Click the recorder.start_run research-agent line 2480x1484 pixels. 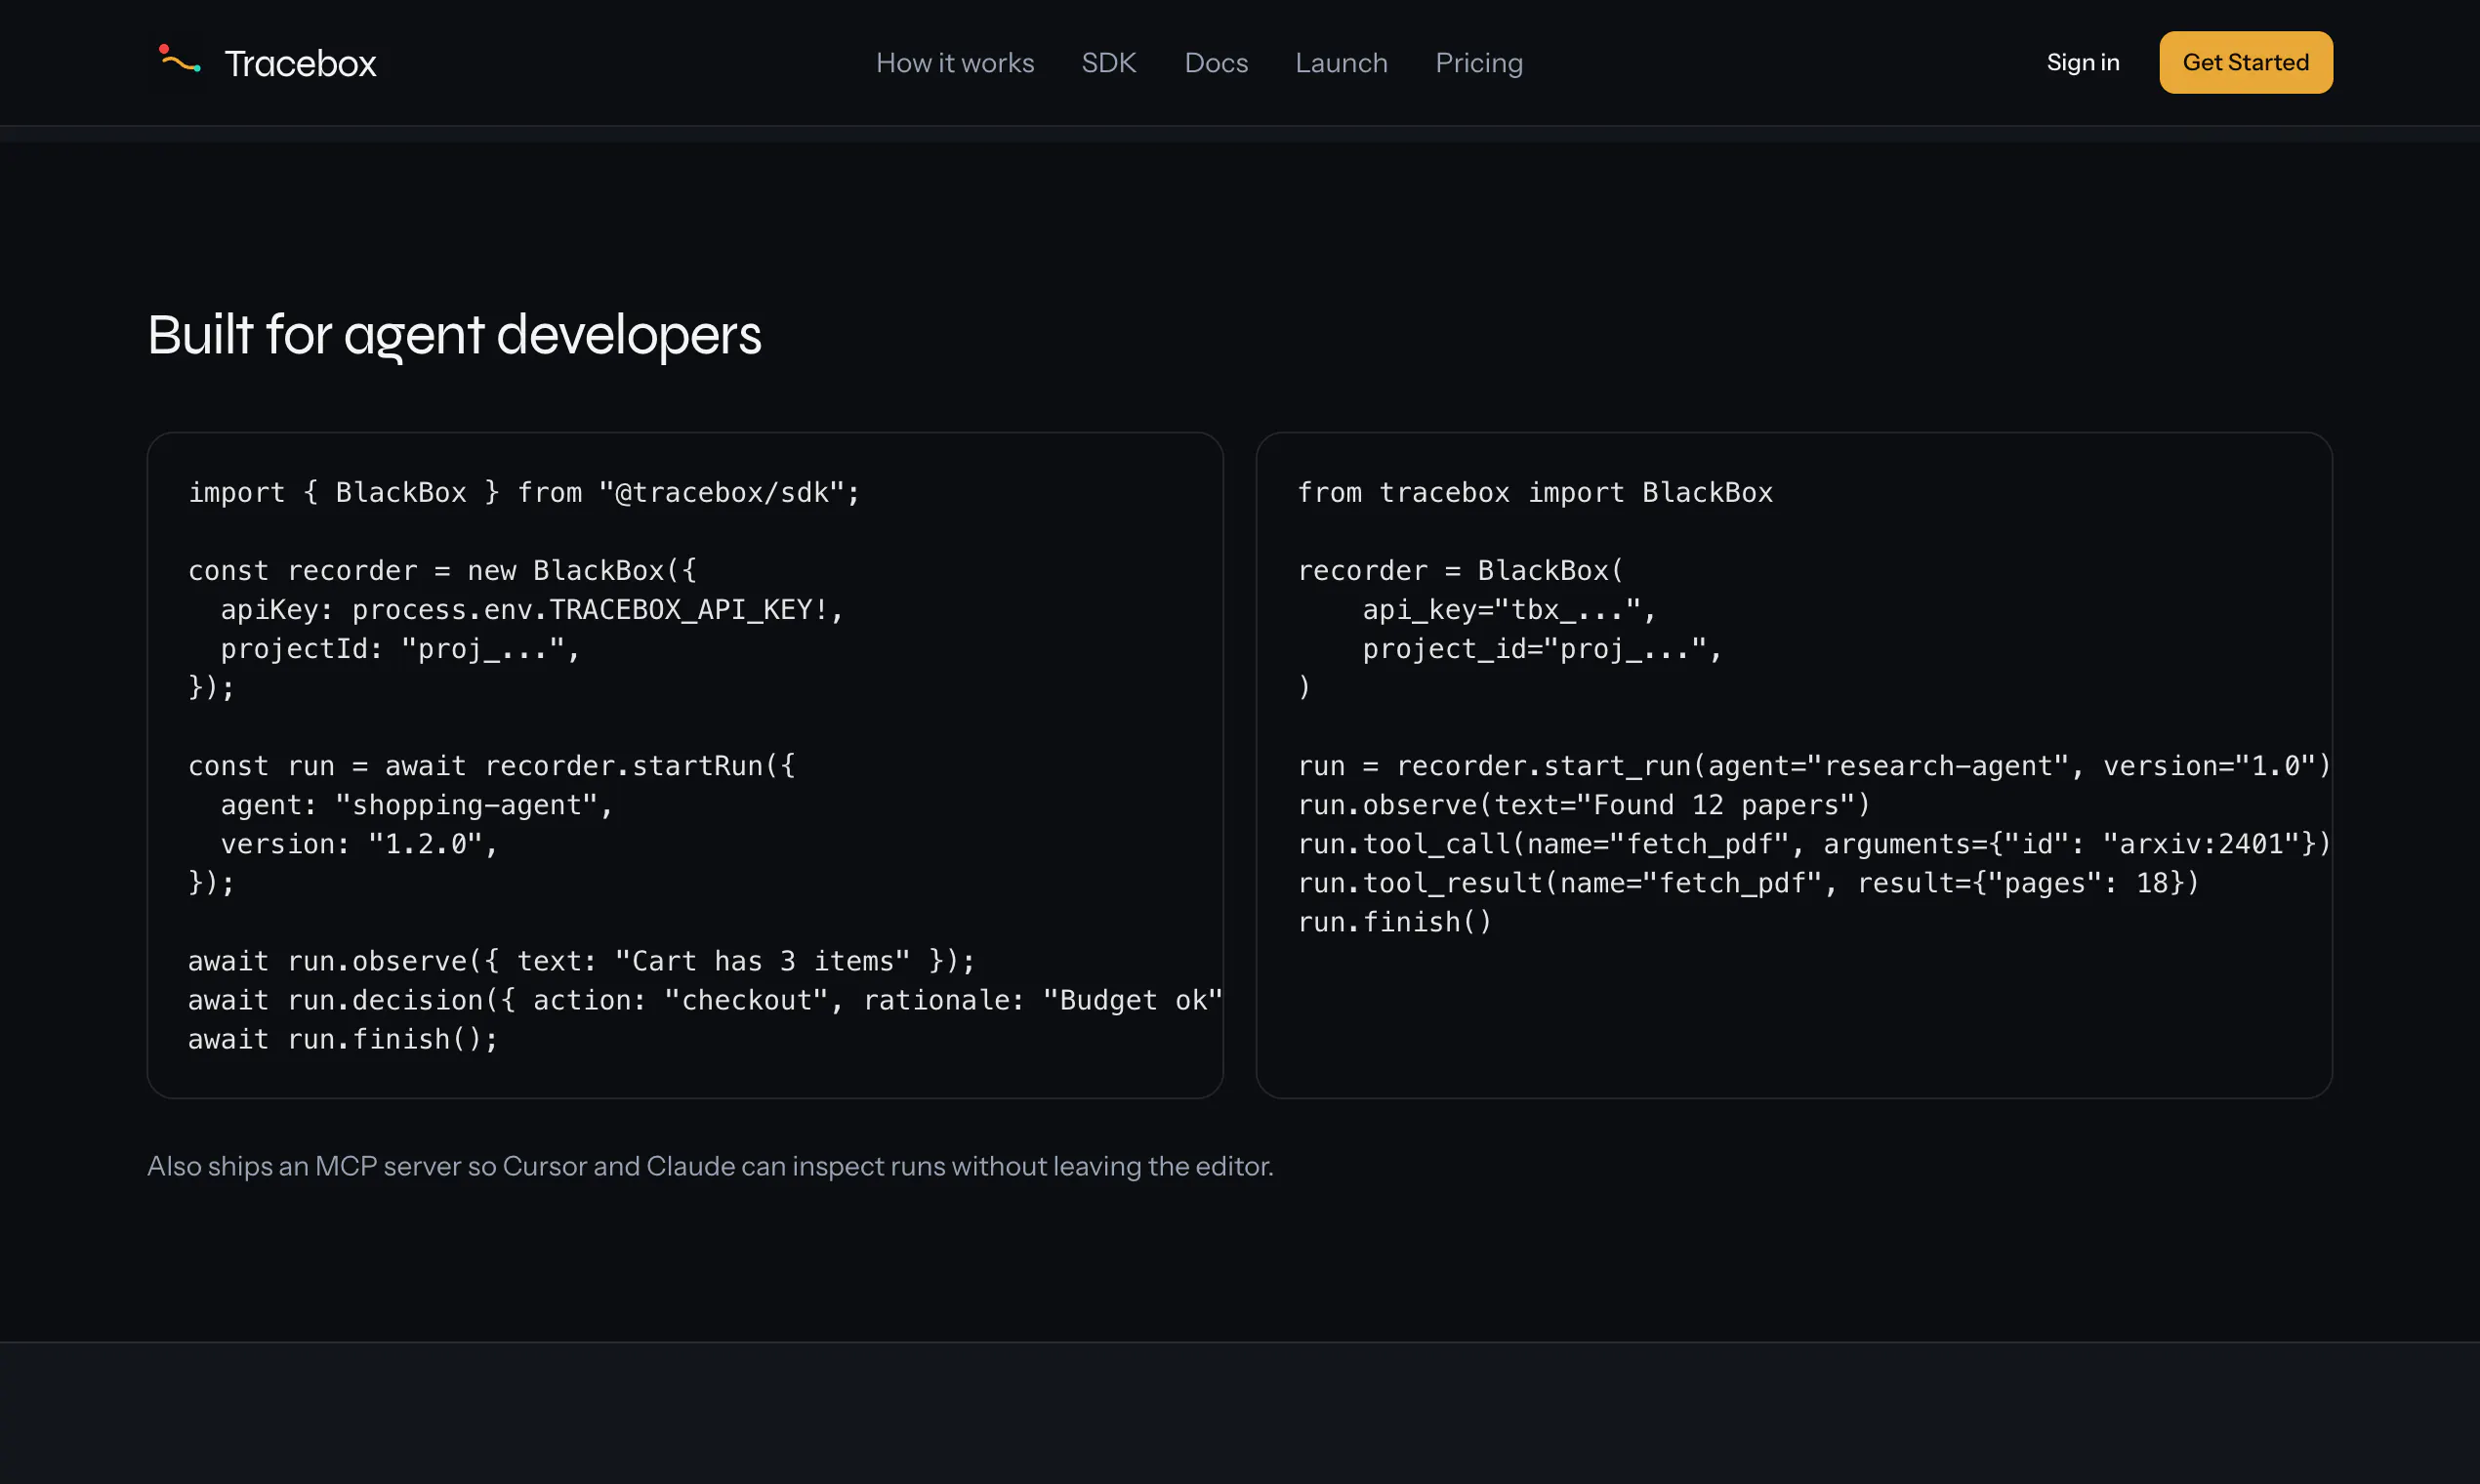[1814, 766]
